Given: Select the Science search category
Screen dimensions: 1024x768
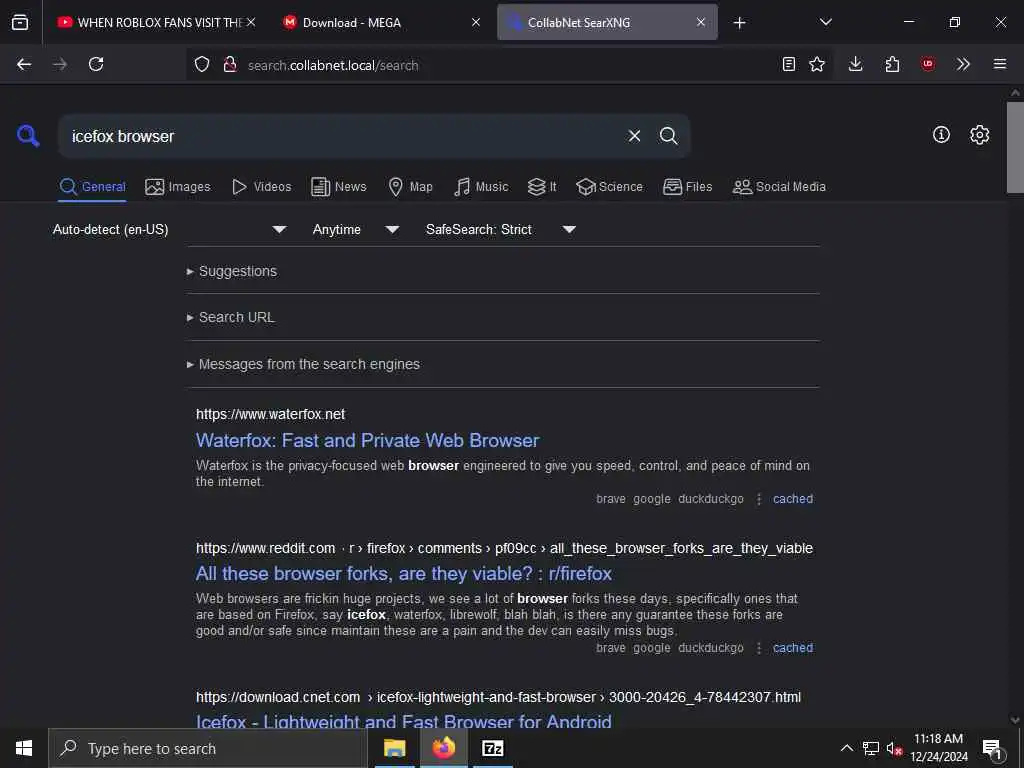Looking at the screenshot, I should coord(609,187).
